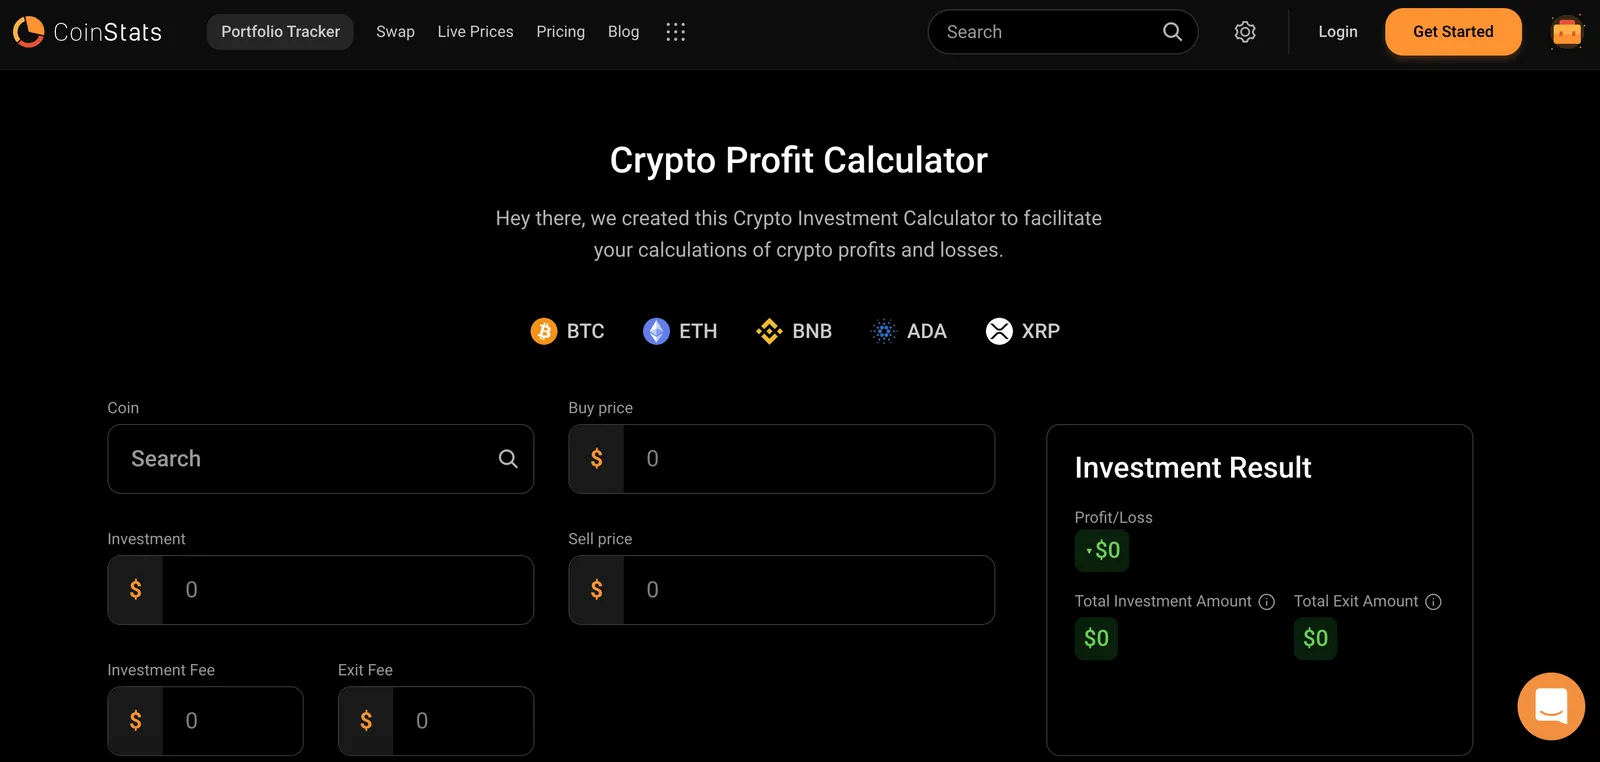This screenshot has height=762, width=1600.
Task: Click the magnifier in top search bar
Action: [x=1172, y=32]
